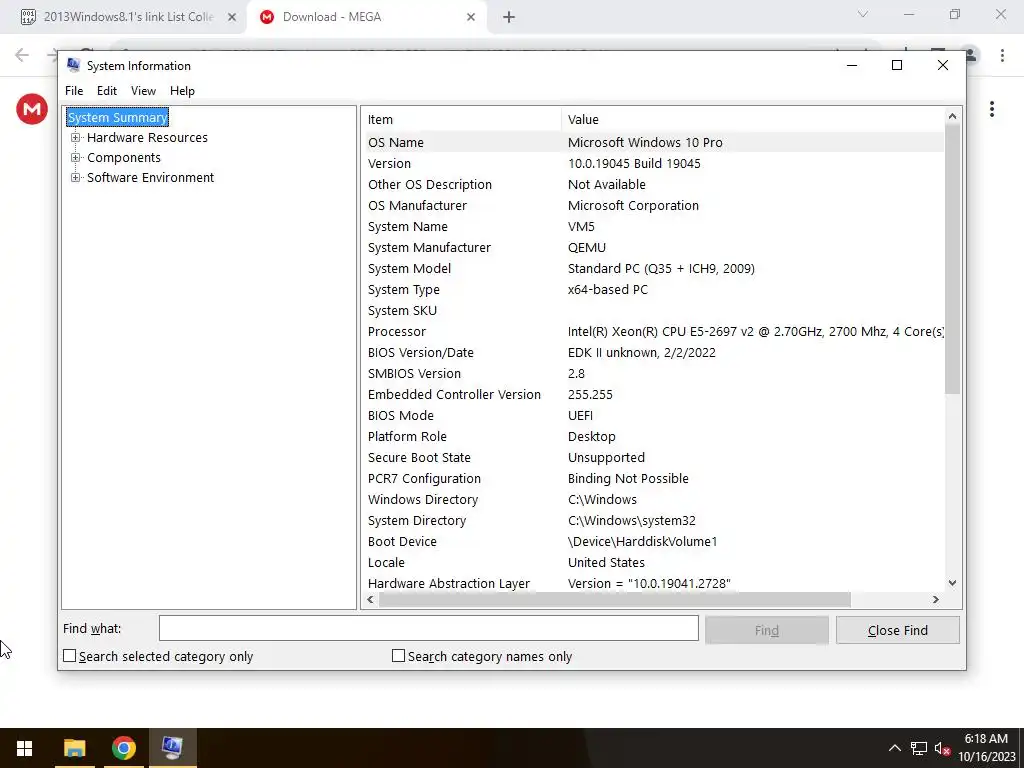Open Chrome's three-dot menu

pos(1002,55)
